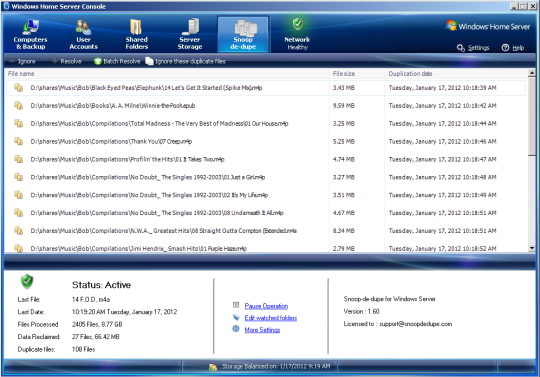Click the 2405 Files, 8.77 GB value
The width and height of the screenshot is (540, 377).
[97, 324]
